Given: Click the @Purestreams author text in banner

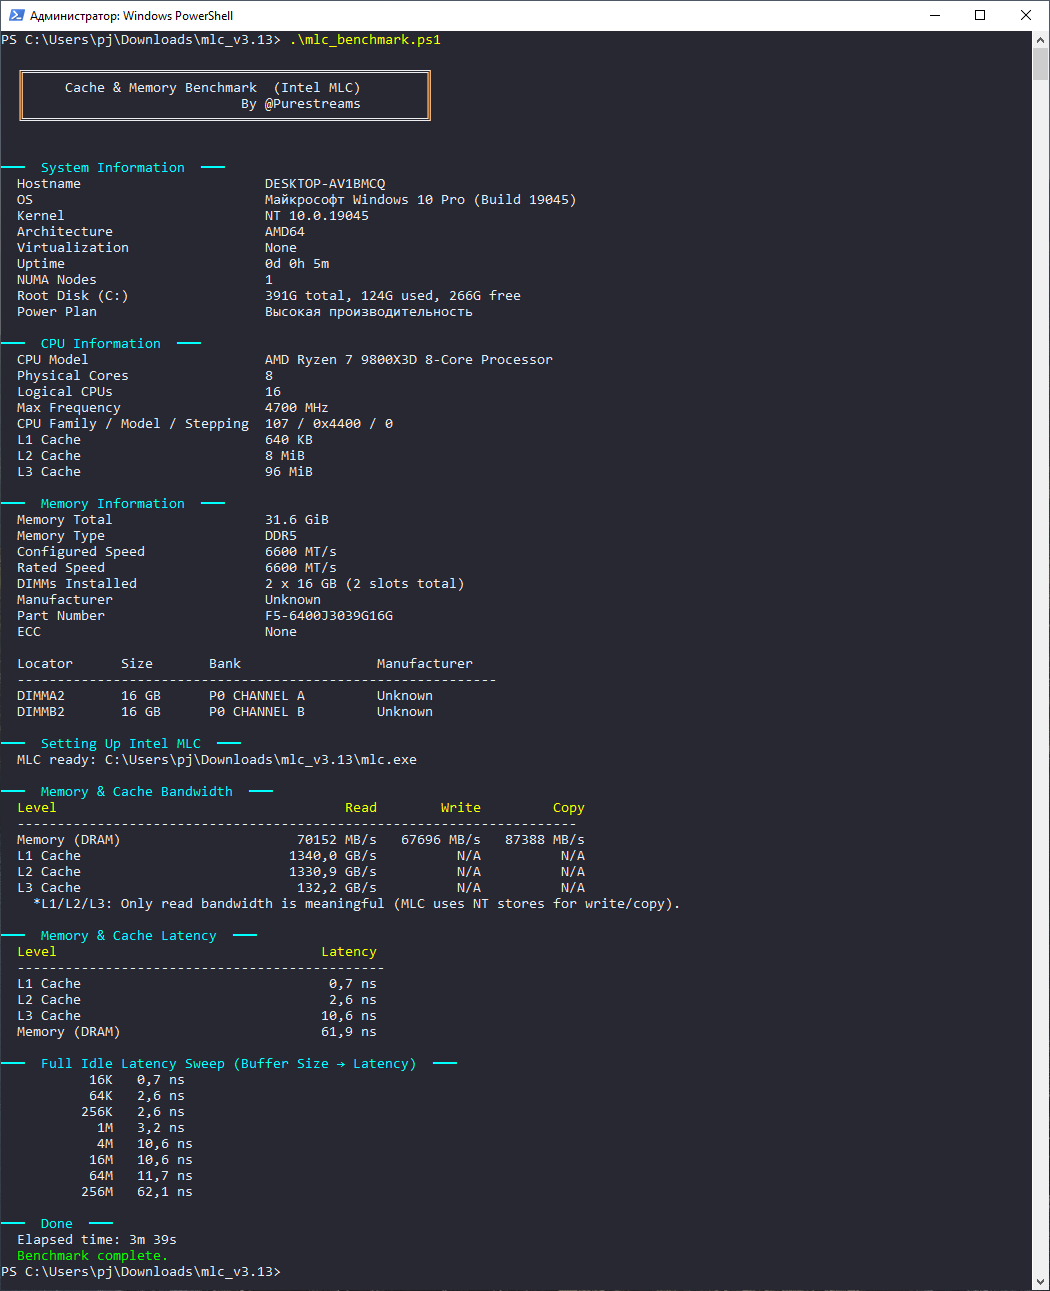Looking at the screenshot, I should coord(313,104).
